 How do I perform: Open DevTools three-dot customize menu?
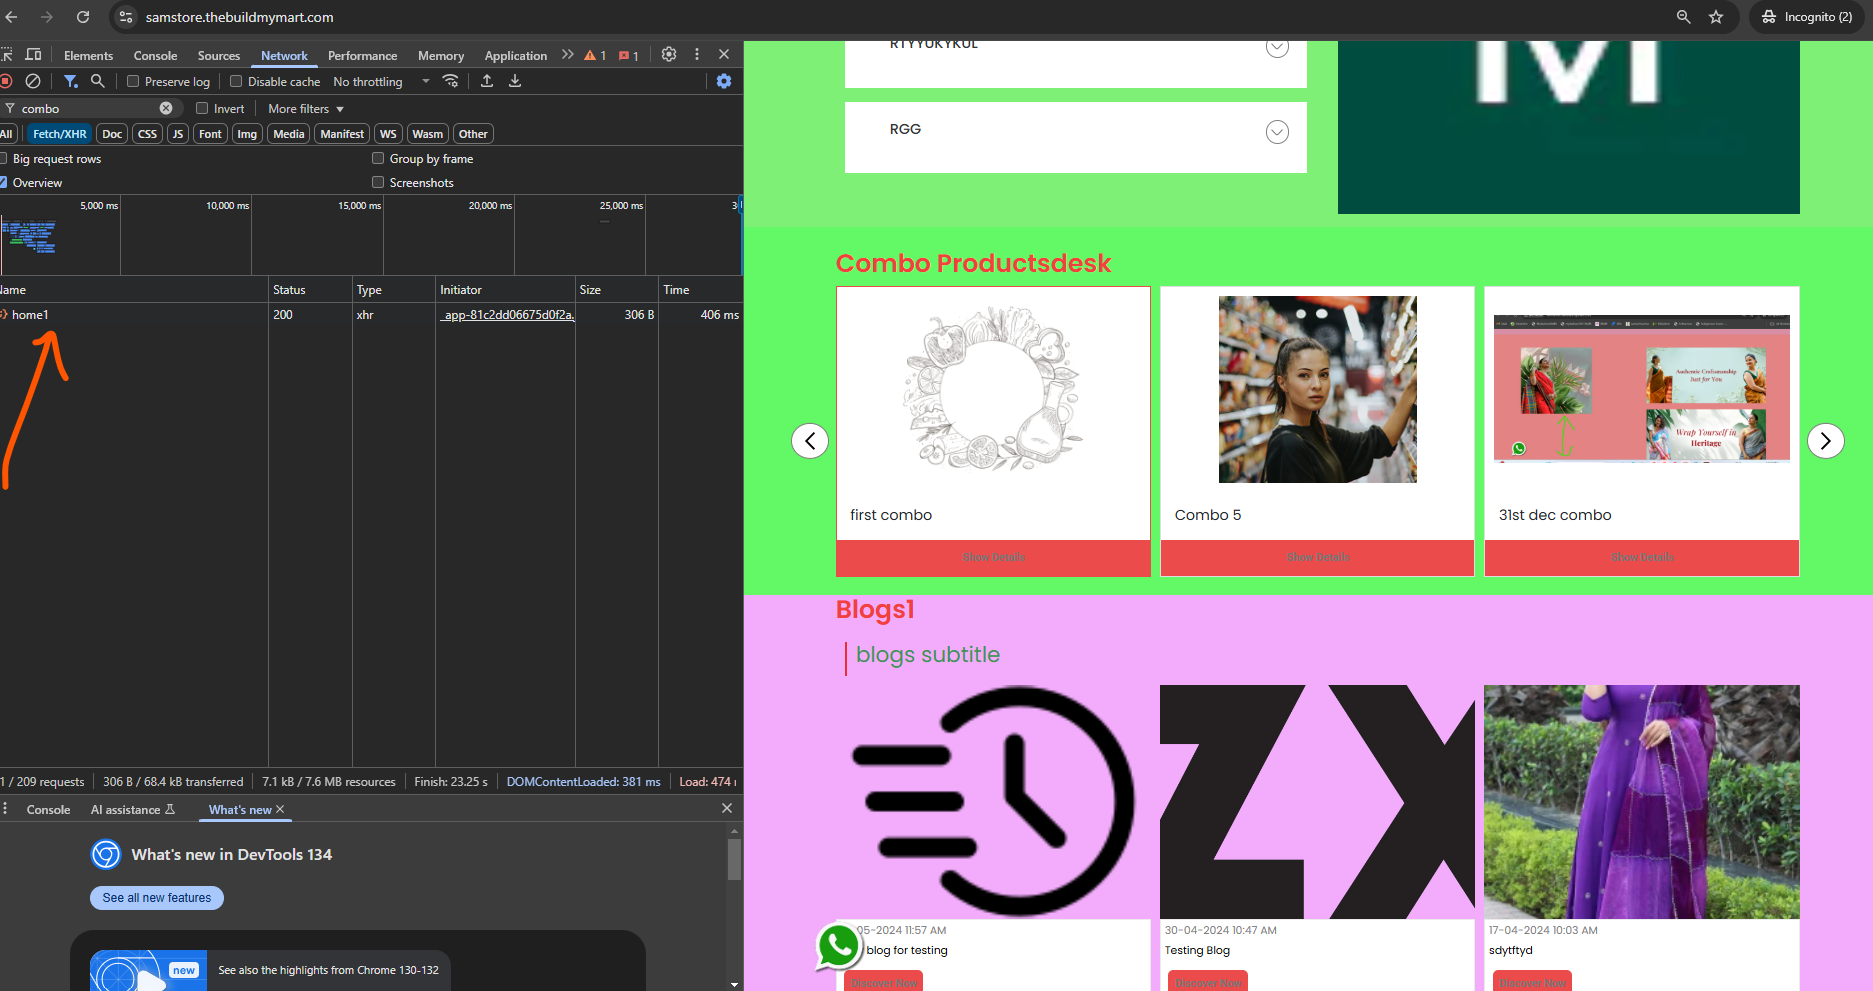(x=697, y=55)
